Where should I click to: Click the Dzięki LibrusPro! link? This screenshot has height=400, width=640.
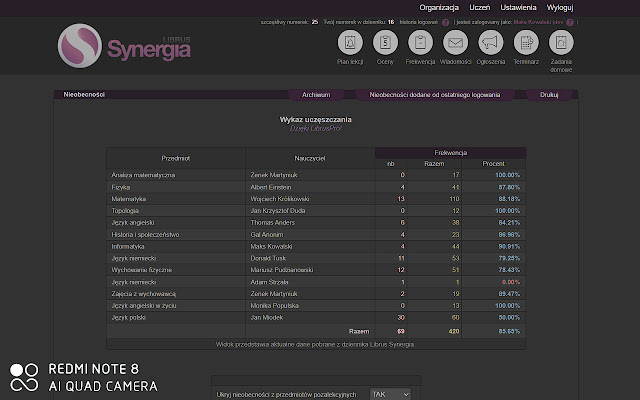(x=316, y=128)
